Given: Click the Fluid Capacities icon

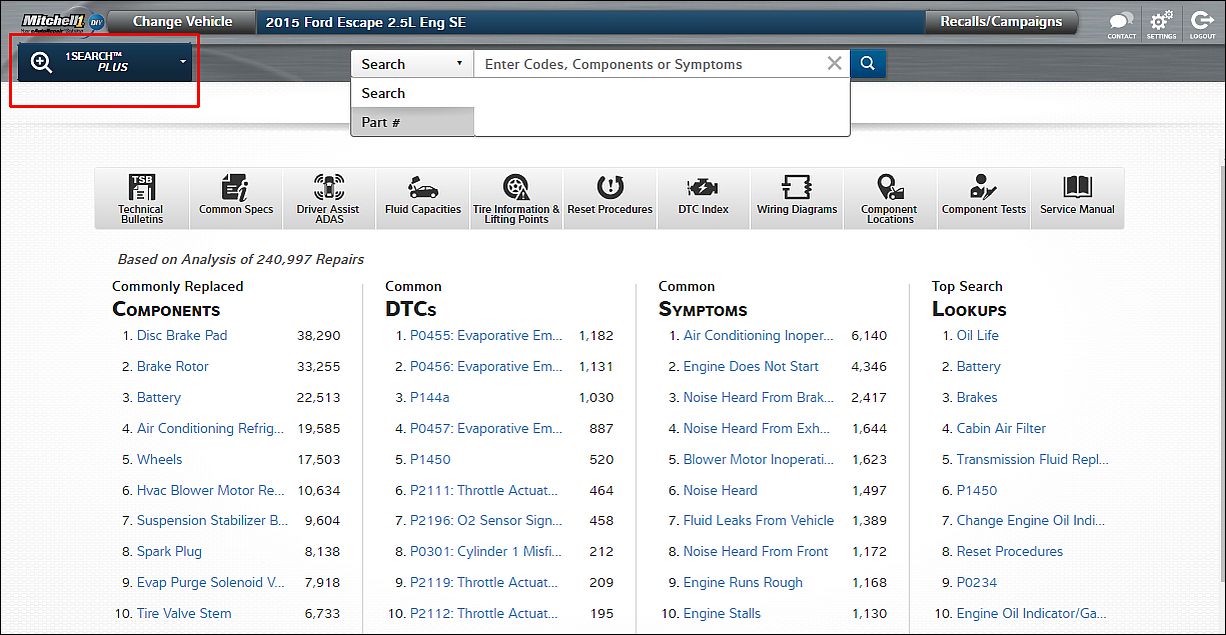Looking at the screenshot, I should pyautogui.click(x=423, y=198).
